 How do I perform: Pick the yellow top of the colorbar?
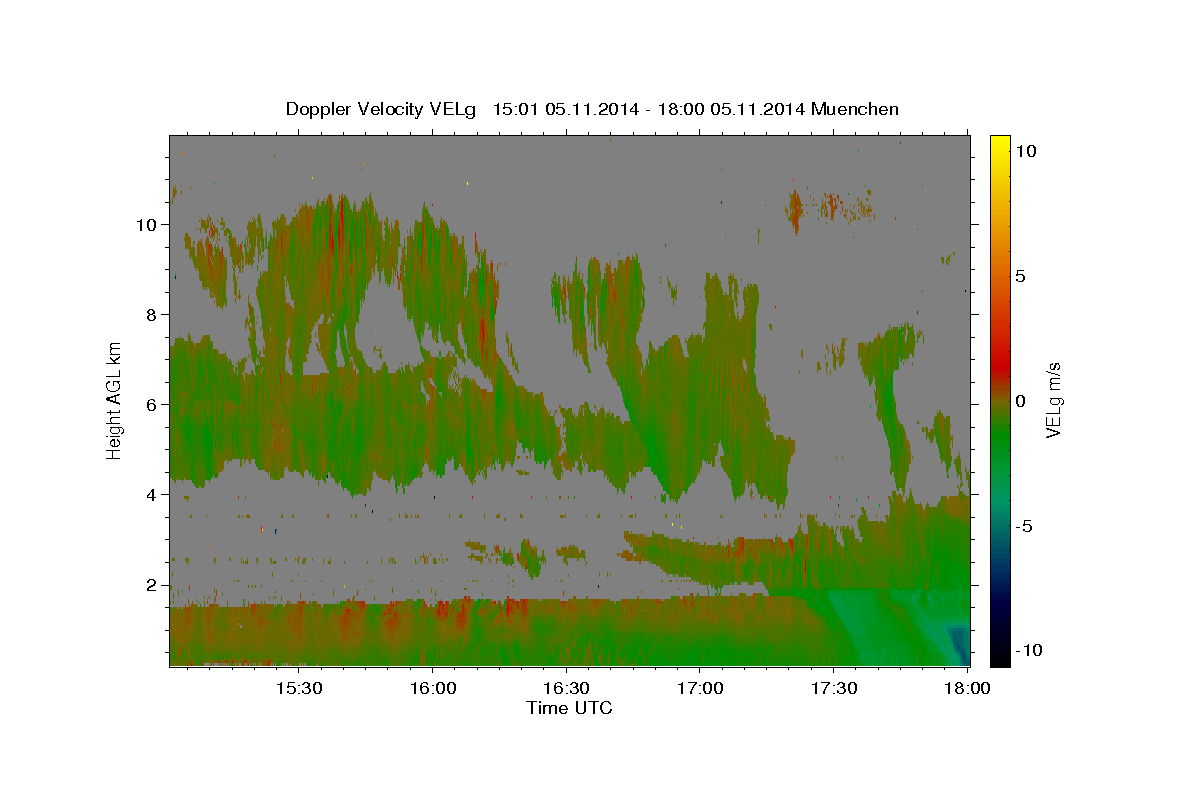1000,142
